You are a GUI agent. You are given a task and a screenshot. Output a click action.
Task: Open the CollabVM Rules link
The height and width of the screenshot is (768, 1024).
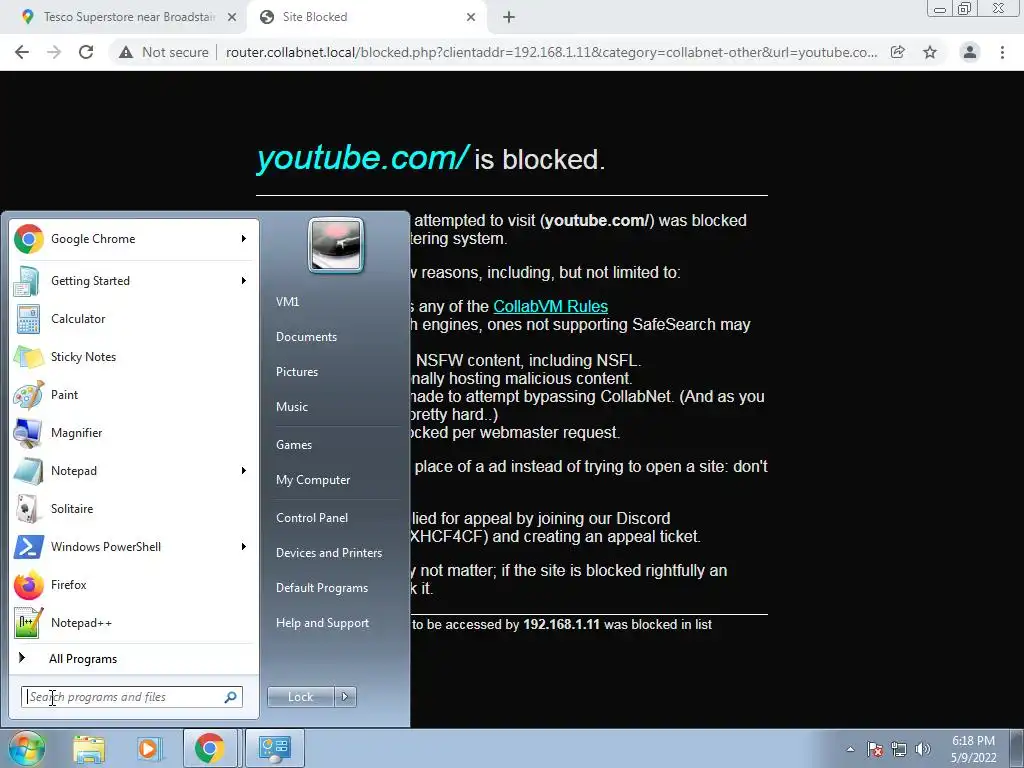coord(551,306)
